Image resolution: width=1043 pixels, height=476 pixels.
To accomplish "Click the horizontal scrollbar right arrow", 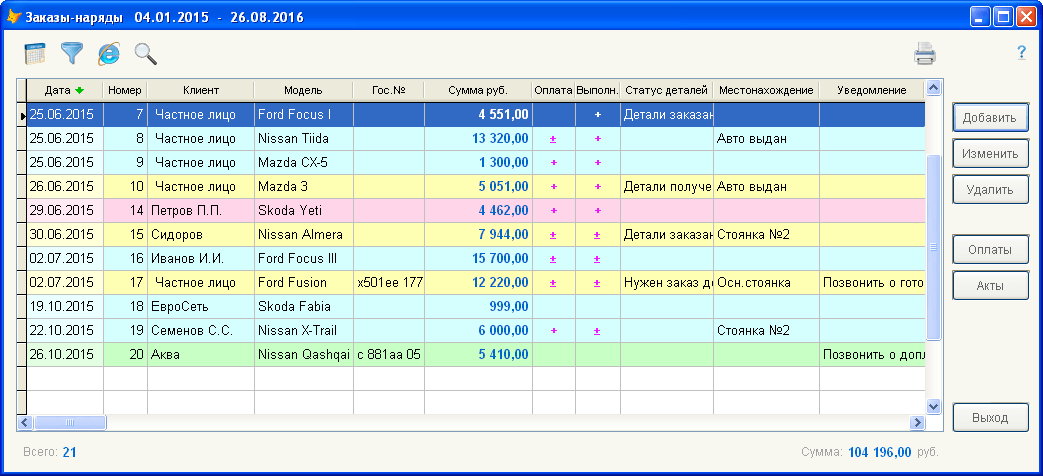I will pyautogui.click(x=917, y=422).
